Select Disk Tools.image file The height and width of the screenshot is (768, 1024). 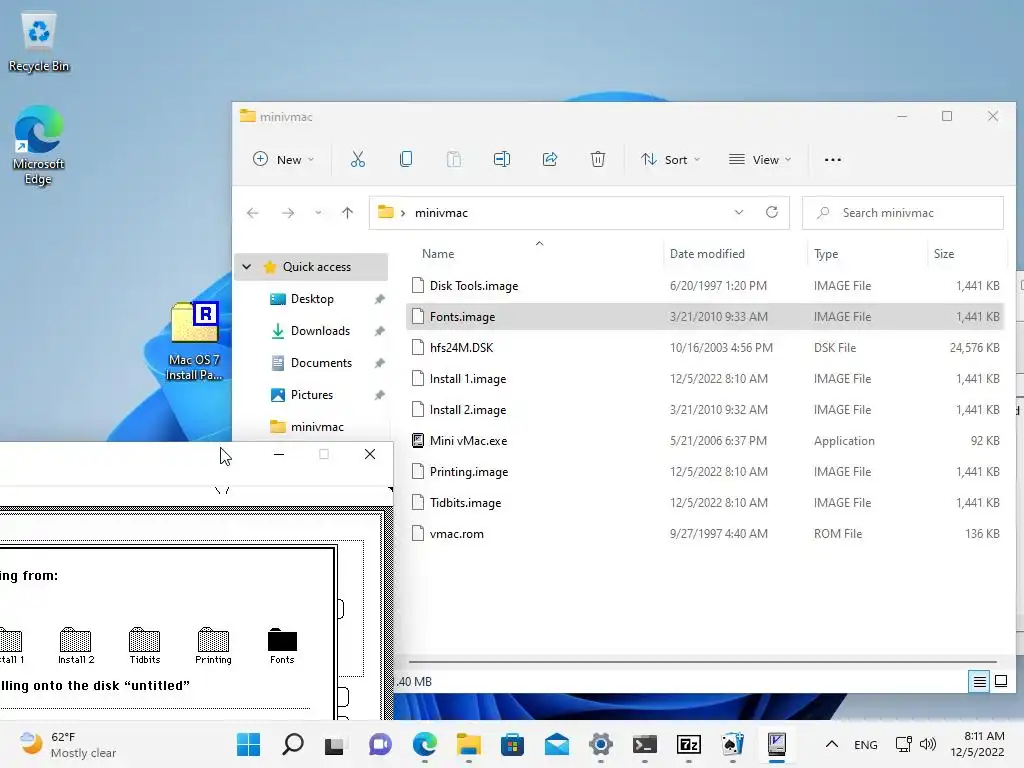705,286
